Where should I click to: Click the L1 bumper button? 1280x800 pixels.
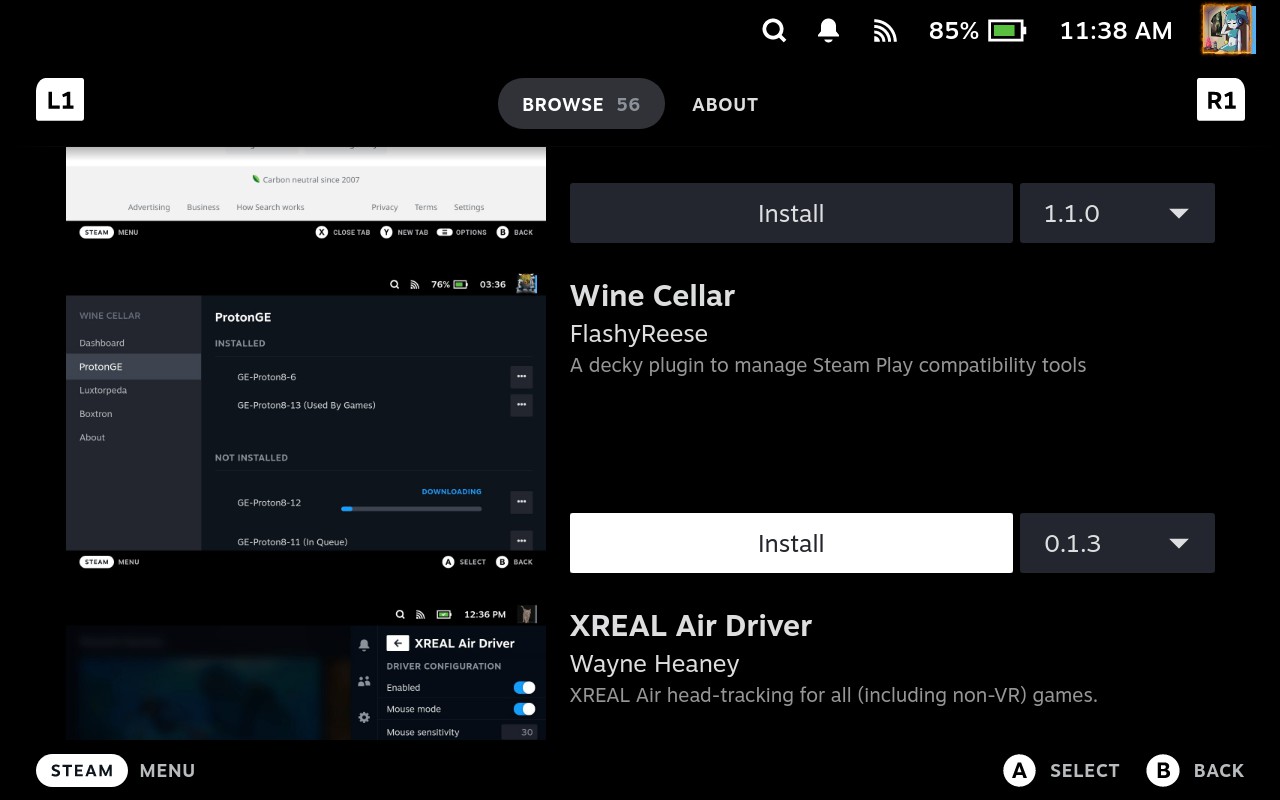point(60,100)
